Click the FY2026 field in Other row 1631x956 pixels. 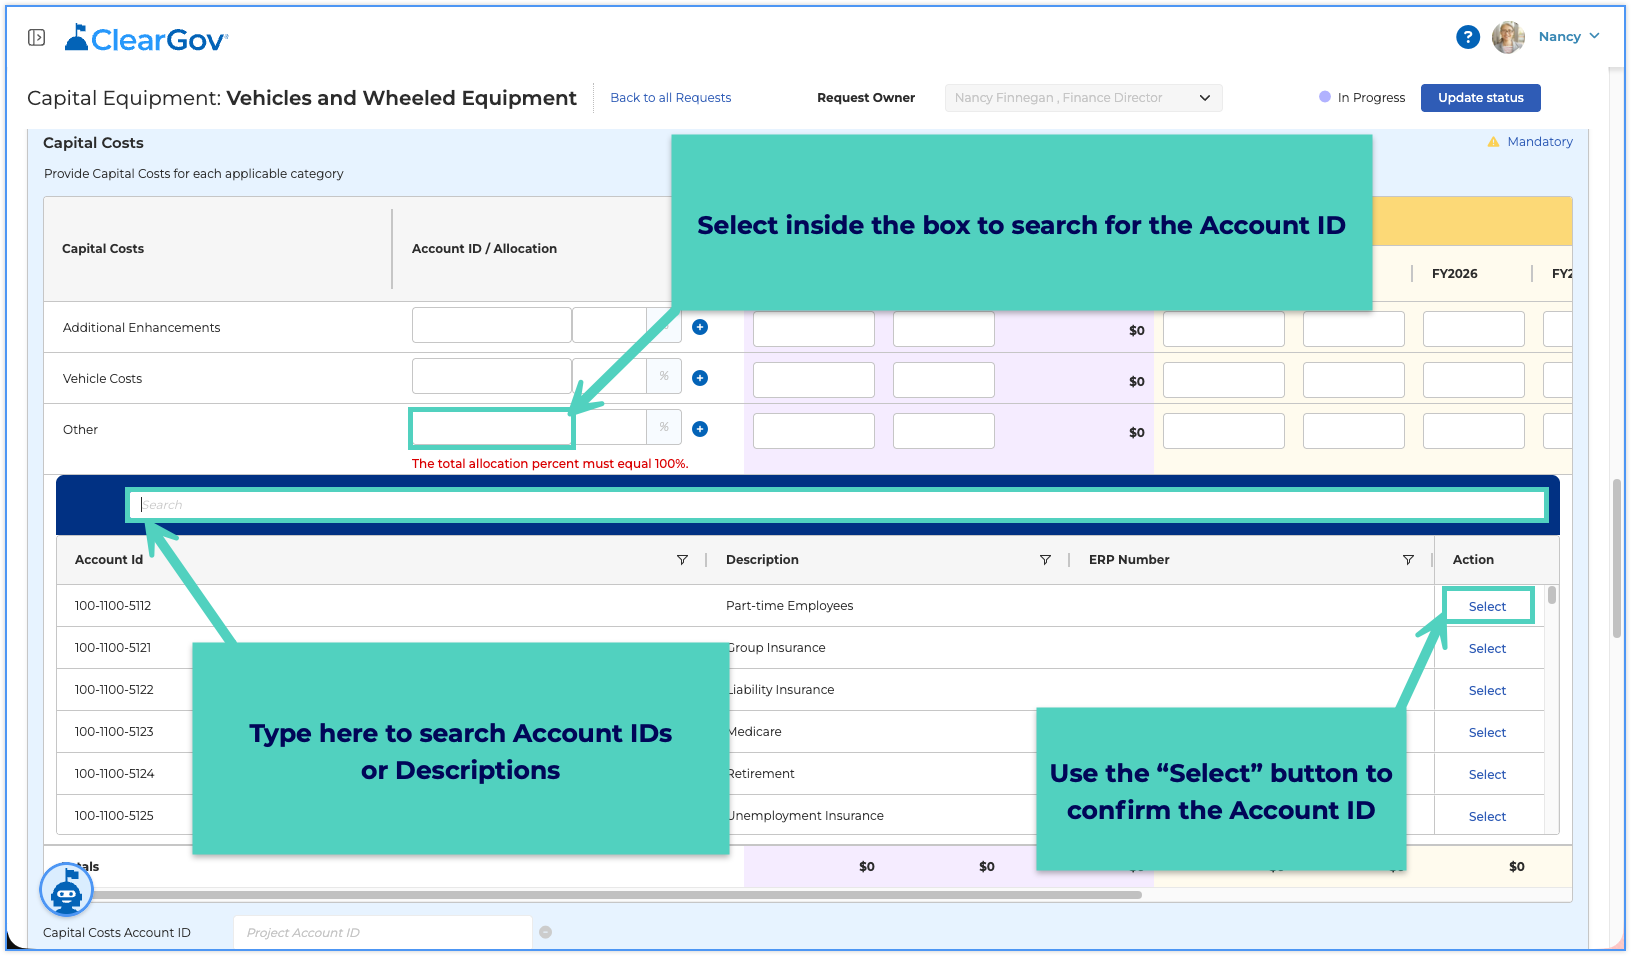pyautogui.click(x=1473, y=431)
